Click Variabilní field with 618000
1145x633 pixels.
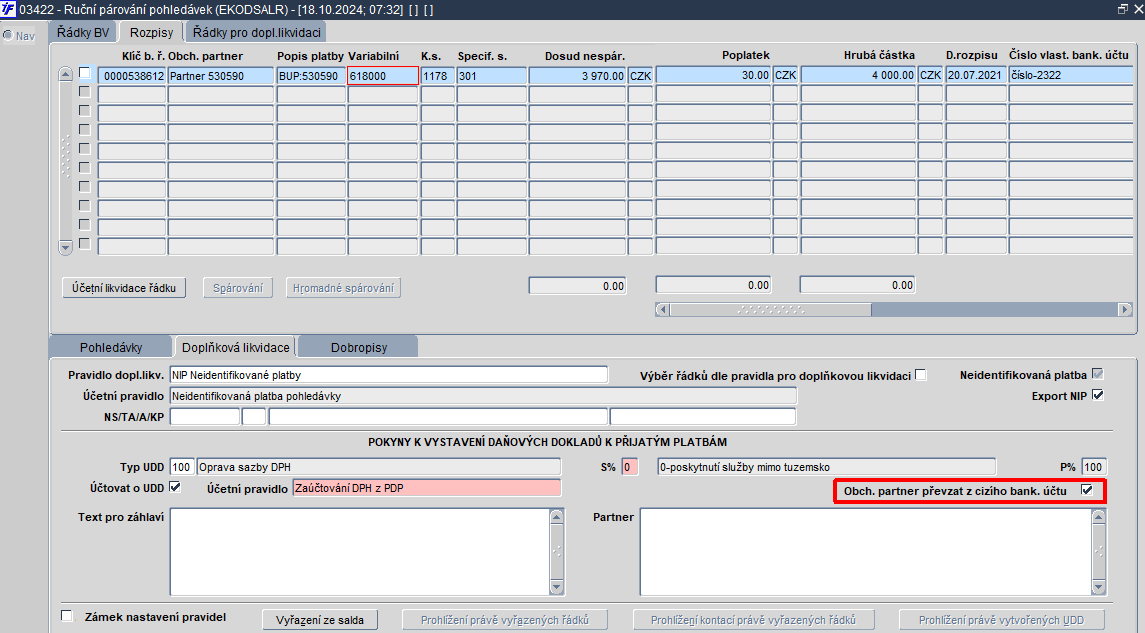click(x=383, y=75)
